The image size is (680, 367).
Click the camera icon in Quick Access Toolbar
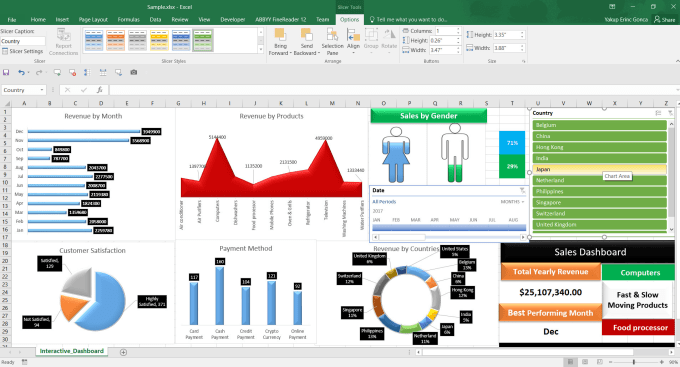click(134, 72)
